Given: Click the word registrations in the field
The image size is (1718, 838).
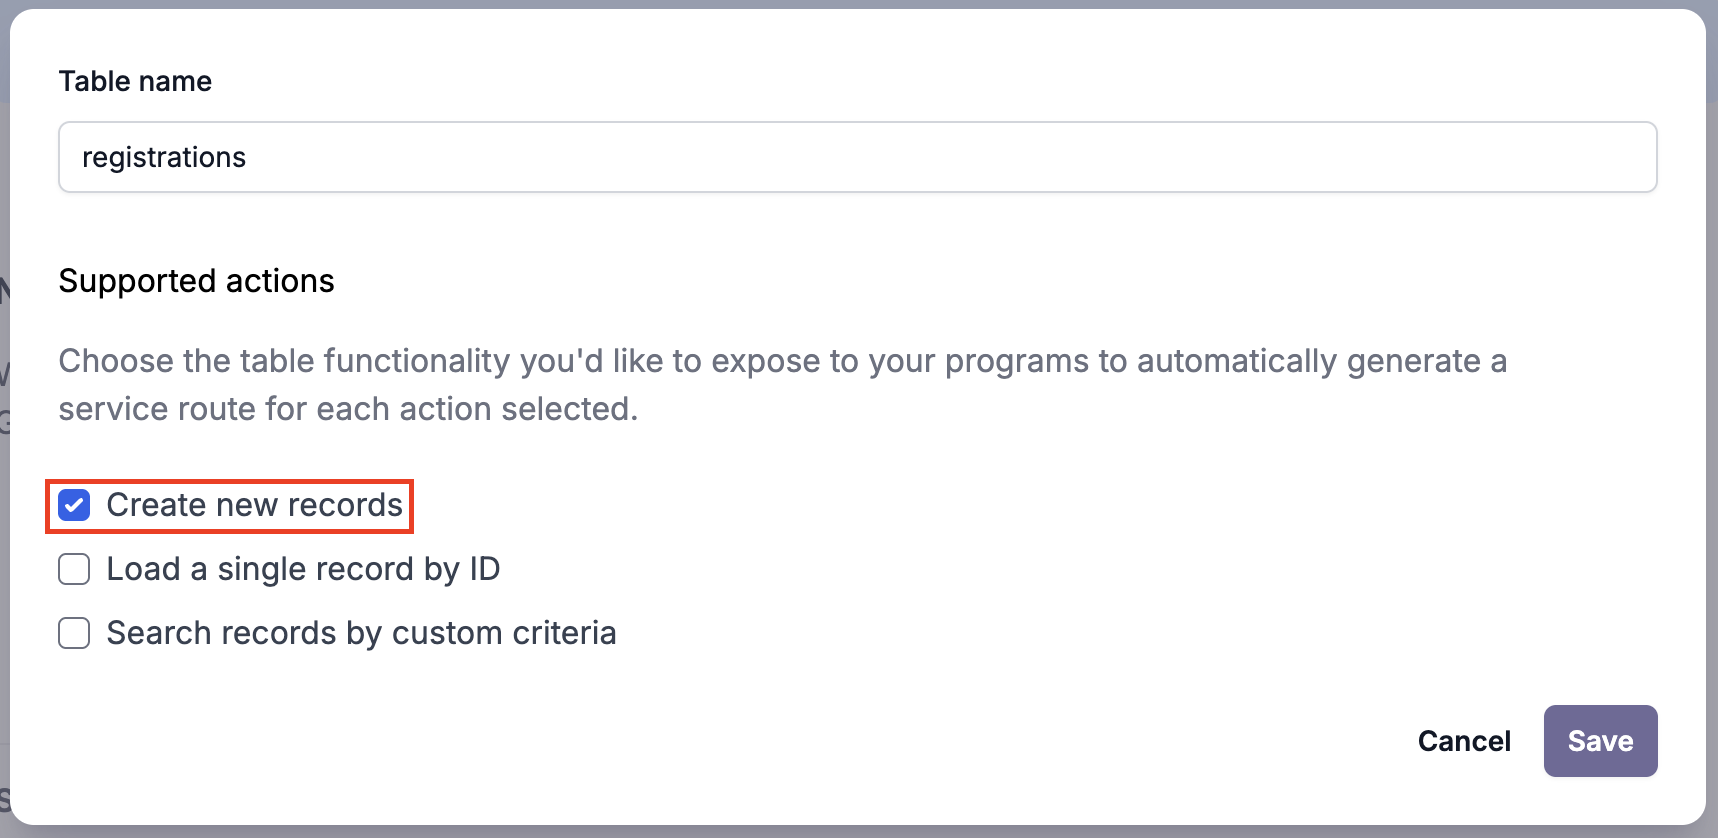Looking at the screenshot, I should (164, 158).
